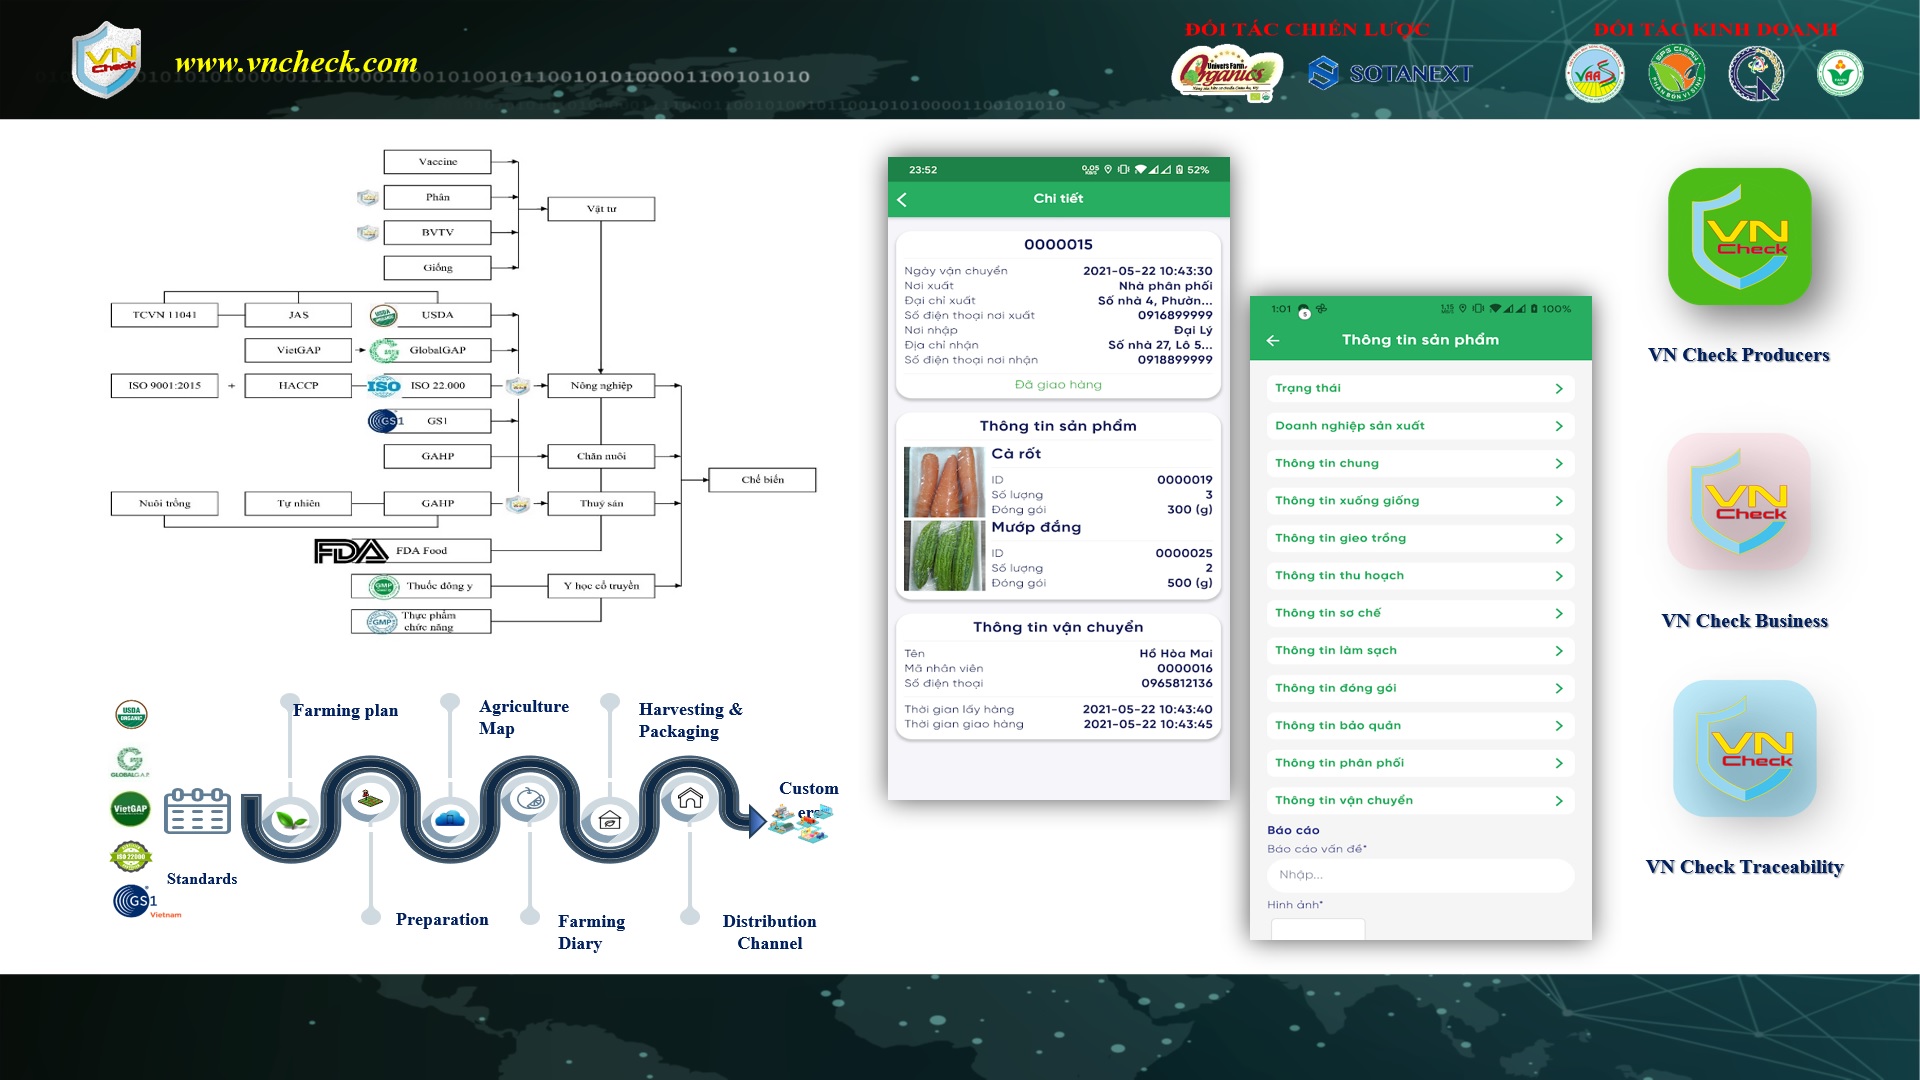The height and width of the screenshot is (1080, 1920).
Task: Open the VN Check Business app icon
Action: click(x=1739, y=502)
